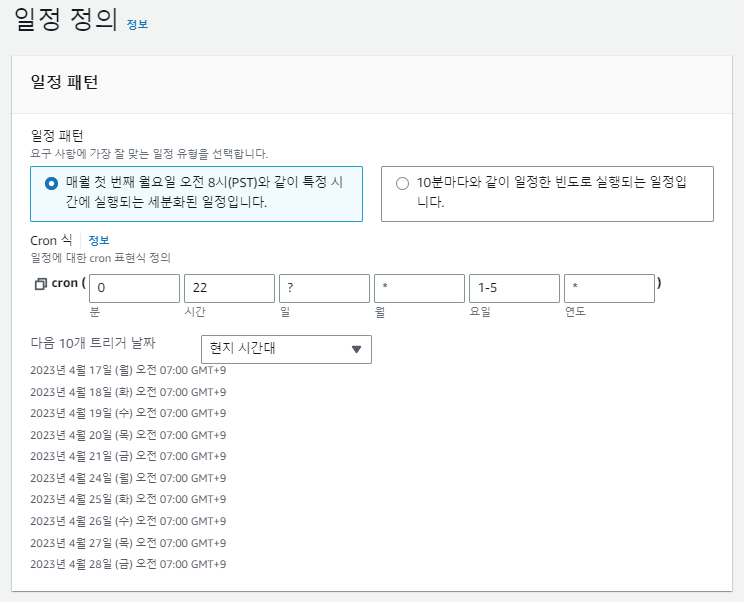
Task: Open the 정보 link next to 일정 정의
Action: (137, 24)
